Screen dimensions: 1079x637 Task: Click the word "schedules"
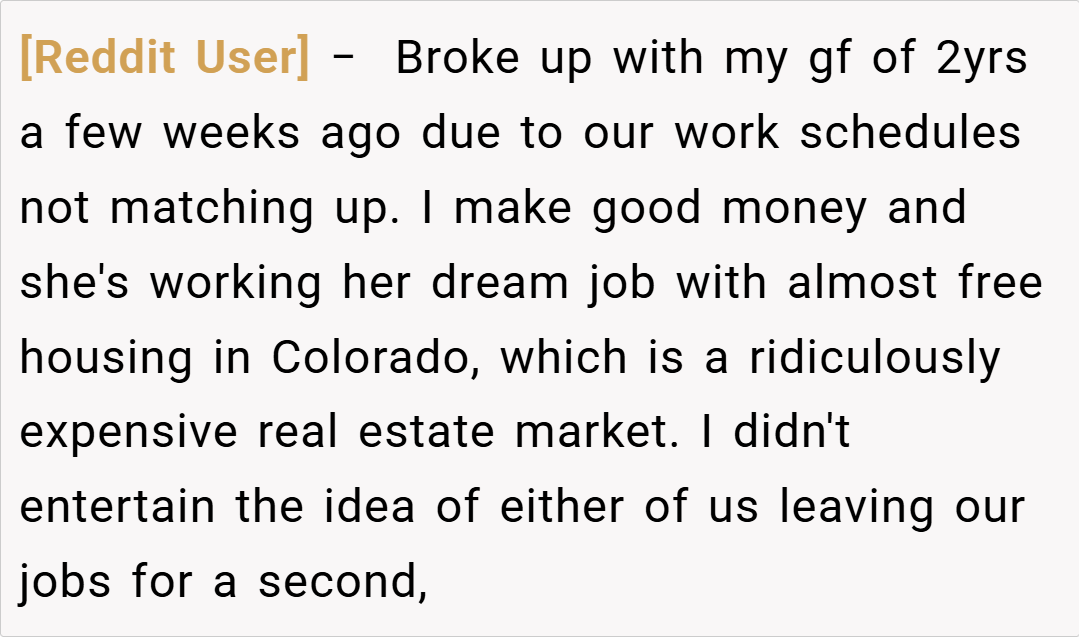[910, 134]
